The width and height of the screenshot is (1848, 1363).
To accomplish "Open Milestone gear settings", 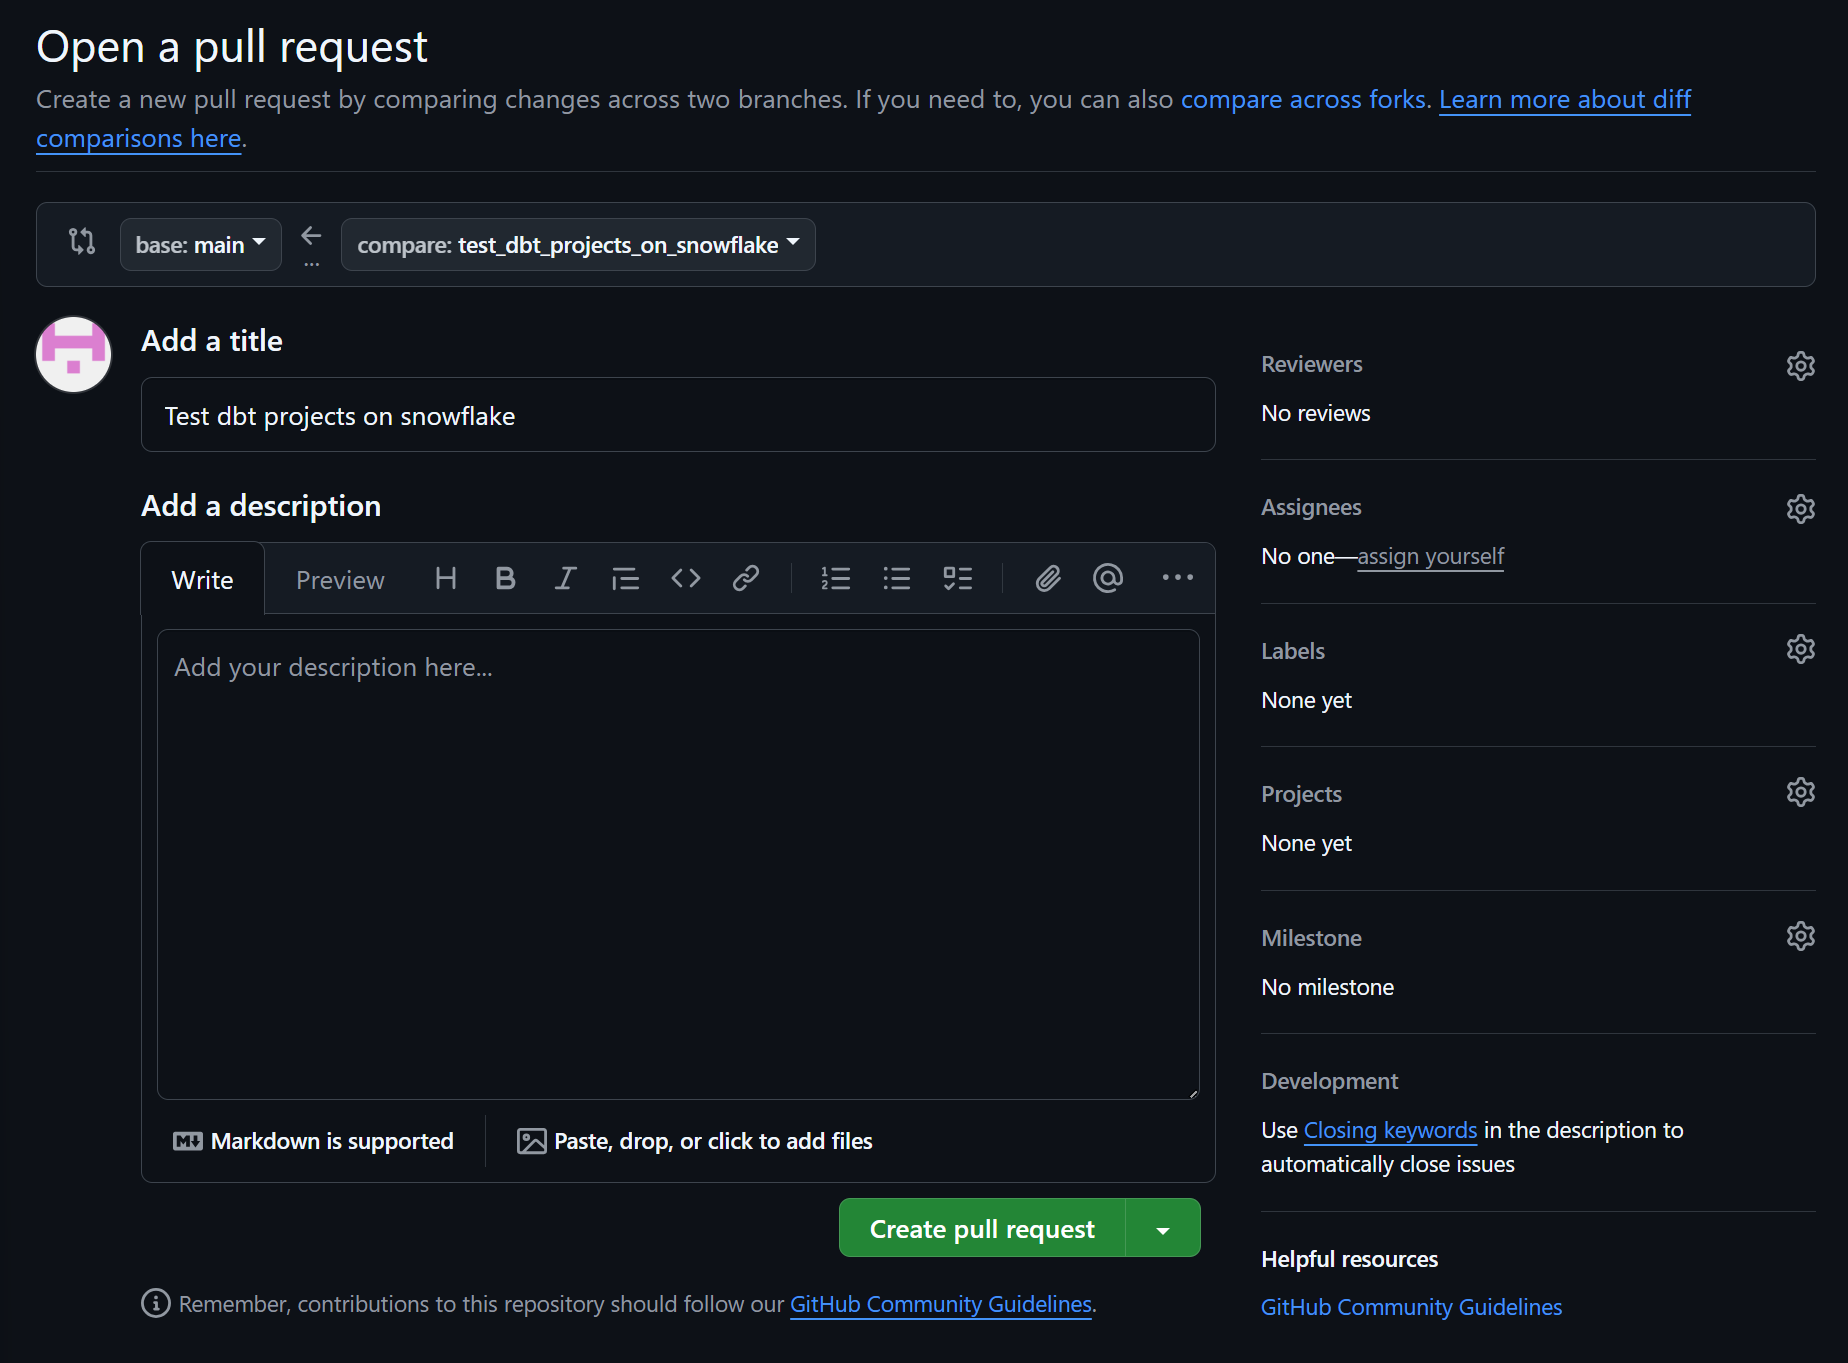I will [x=1800, y=937].
